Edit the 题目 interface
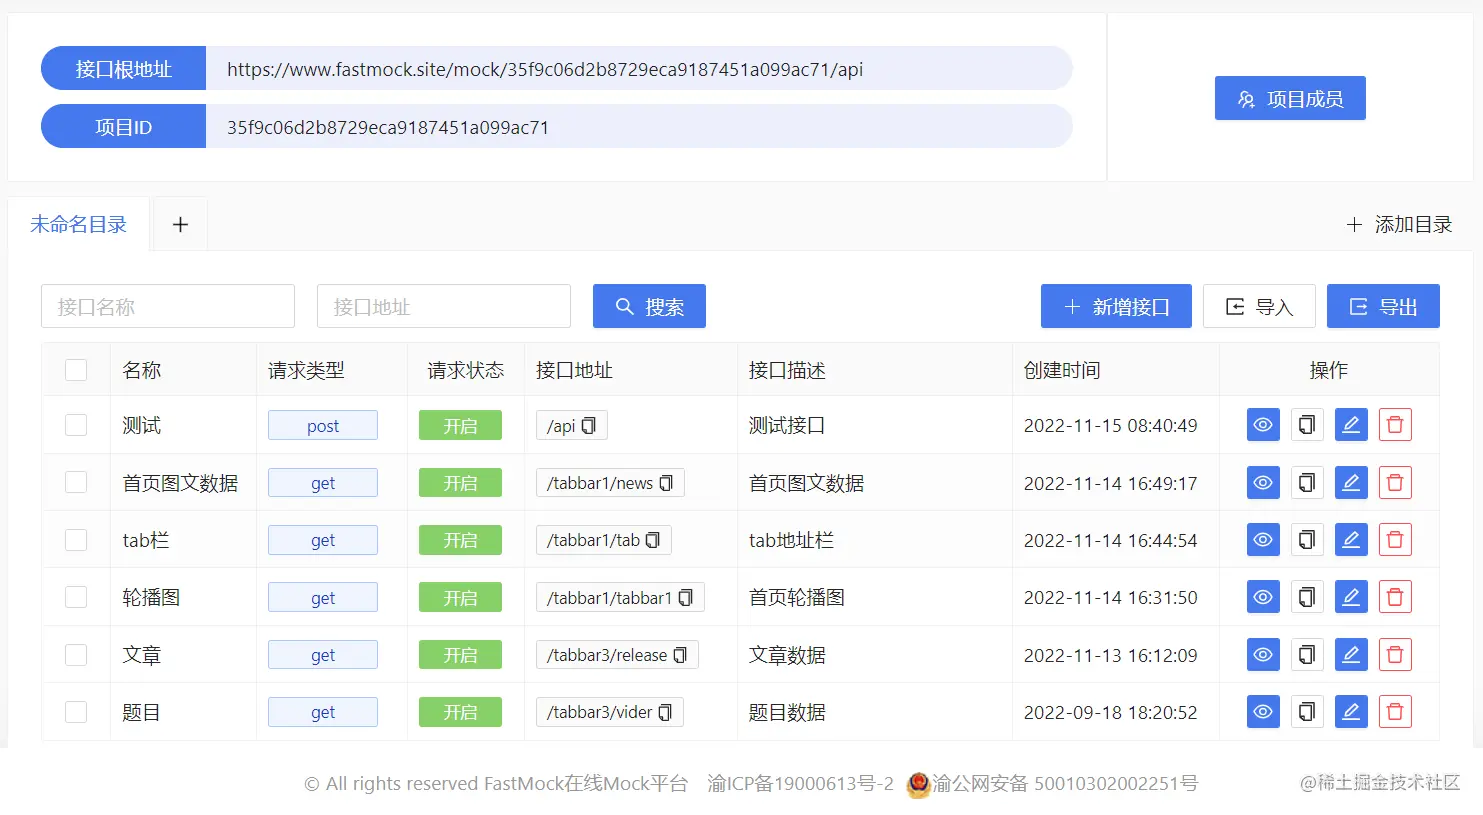Screen dimensions: 1483x815 point(1351,712)
